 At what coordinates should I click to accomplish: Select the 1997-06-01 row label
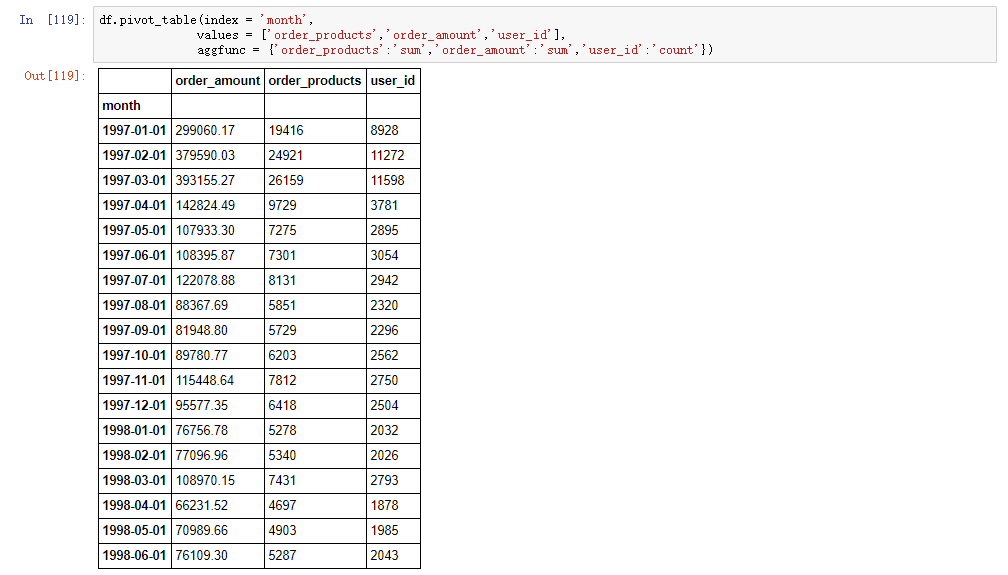pyautogui.click(x=135, y=256)
